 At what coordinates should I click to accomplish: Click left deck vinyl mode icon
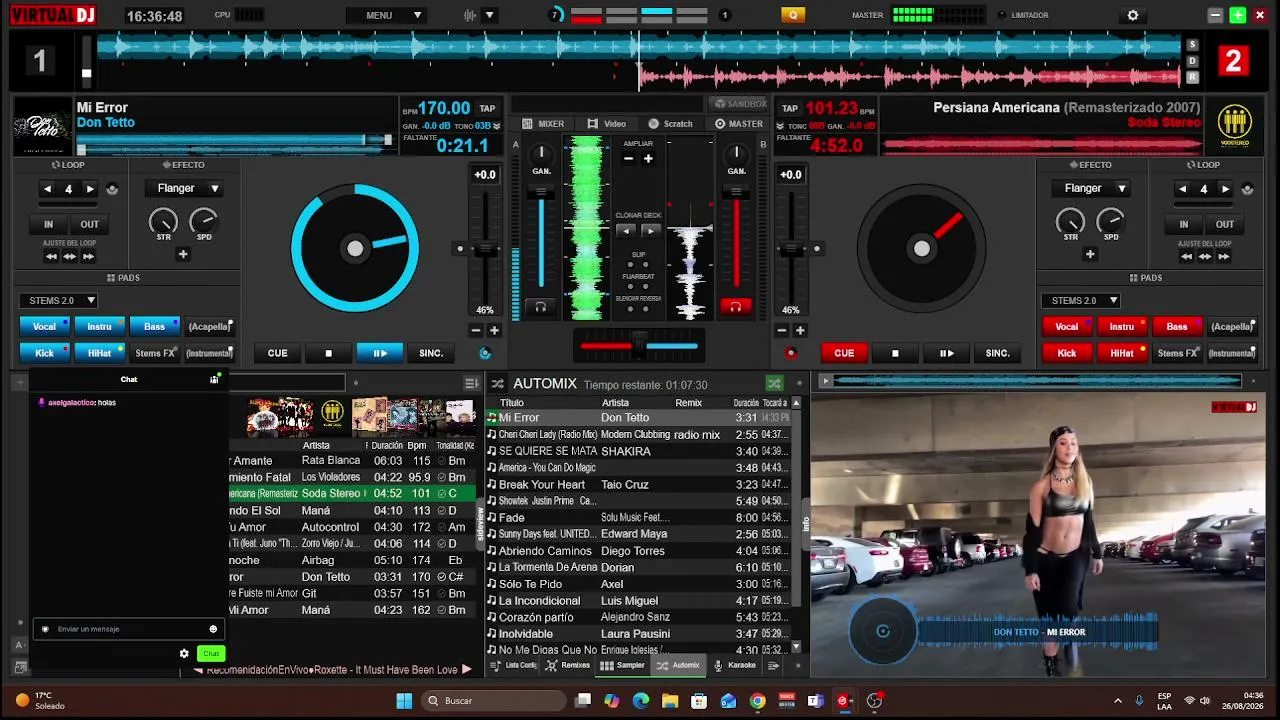pyautogui.click(x=485, y=353)
